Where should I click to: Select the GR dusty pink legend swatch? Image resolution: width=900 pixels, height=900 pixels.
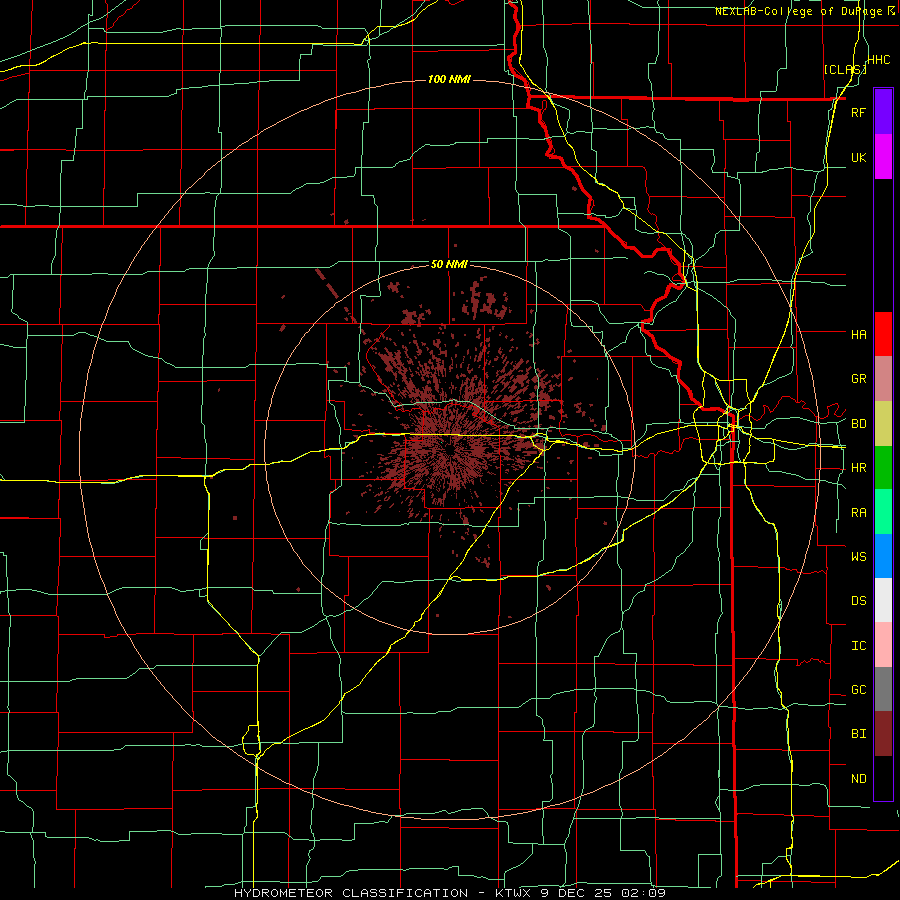[883, 378]
